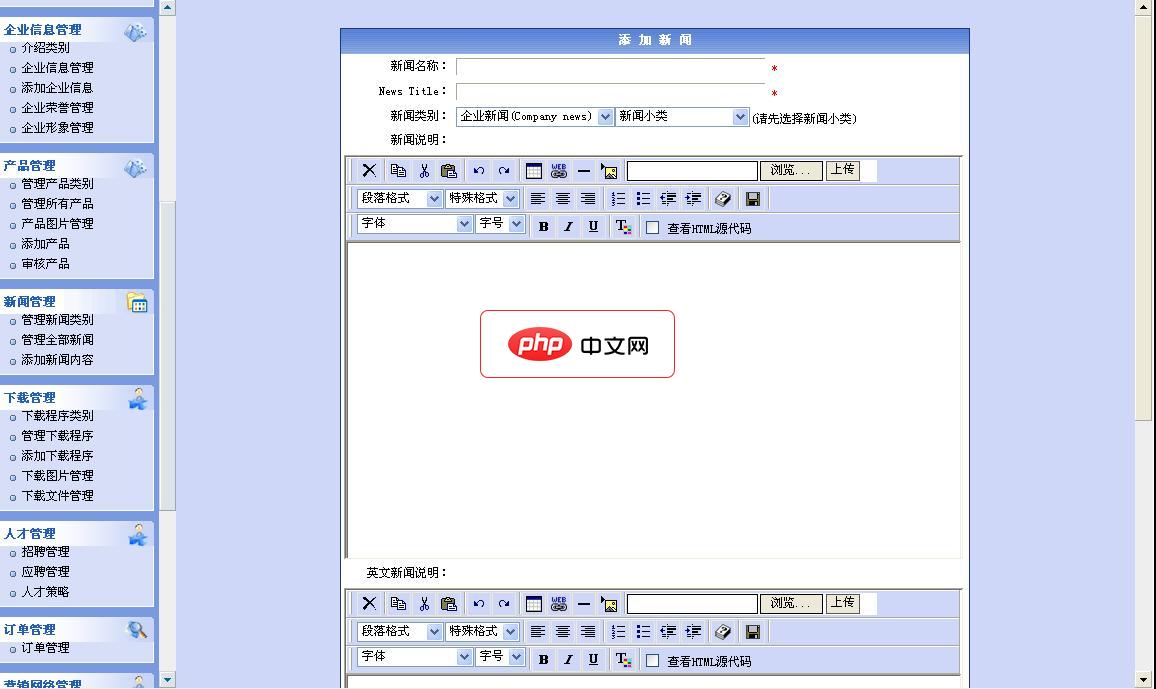The width and height of the screenshot is (1156, 689).
Task: Click the Insert Table icon
Action: coord(534,169)
